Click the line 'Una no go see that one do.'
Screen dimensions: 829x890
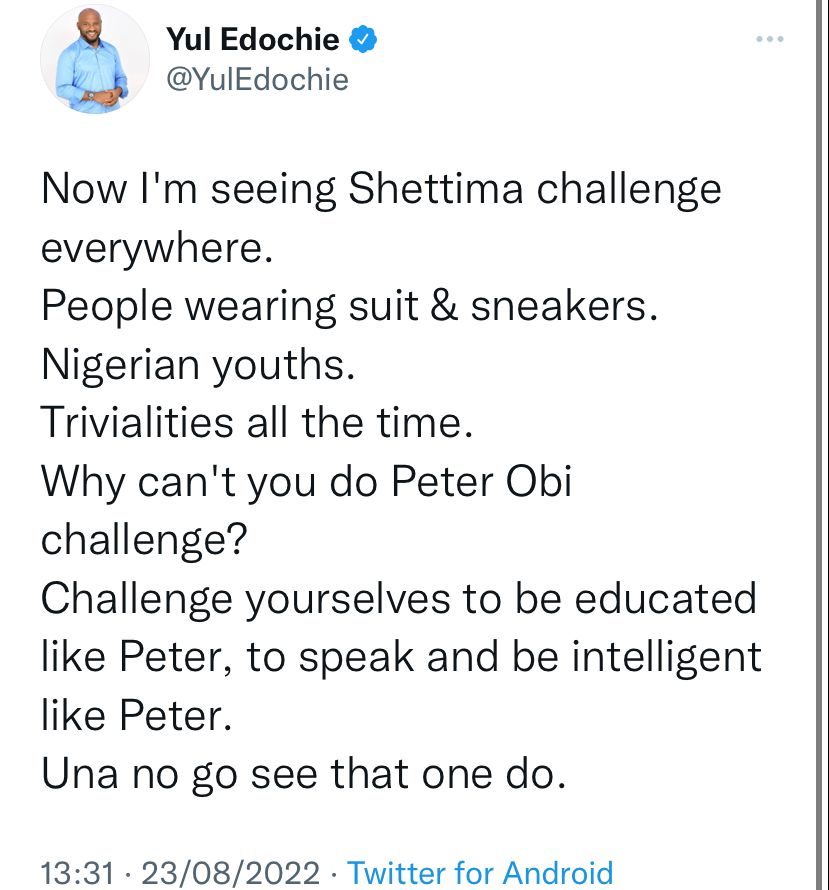click(304, 775)
